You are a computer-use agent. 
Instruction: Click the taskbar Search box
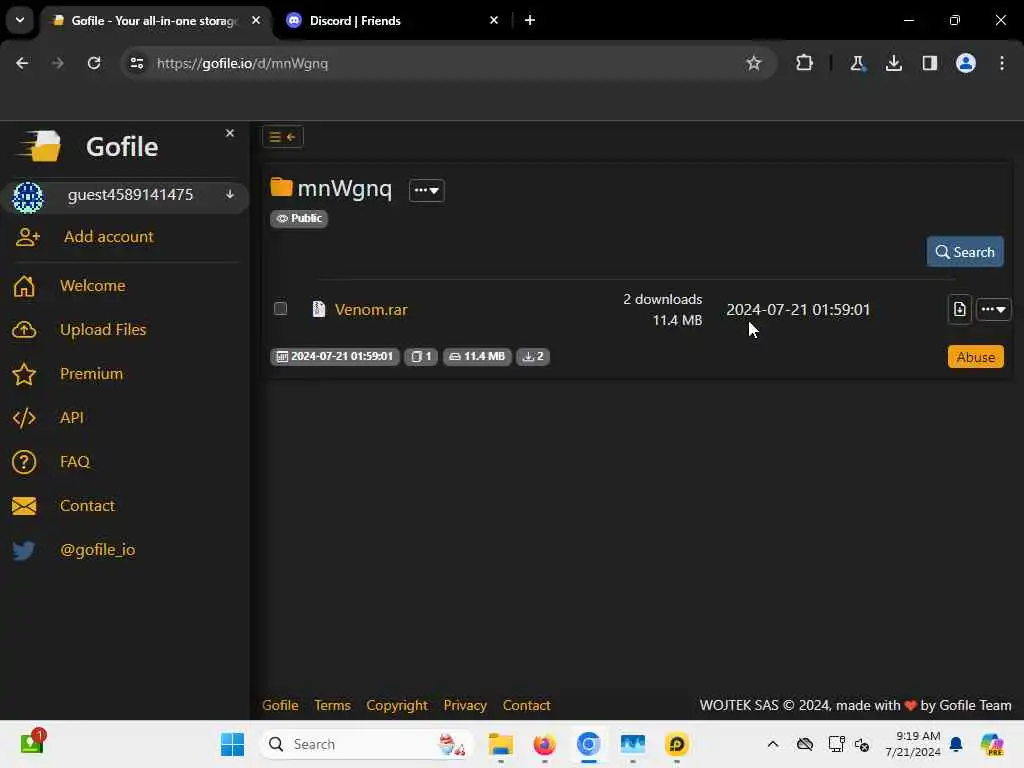[366, 744]
